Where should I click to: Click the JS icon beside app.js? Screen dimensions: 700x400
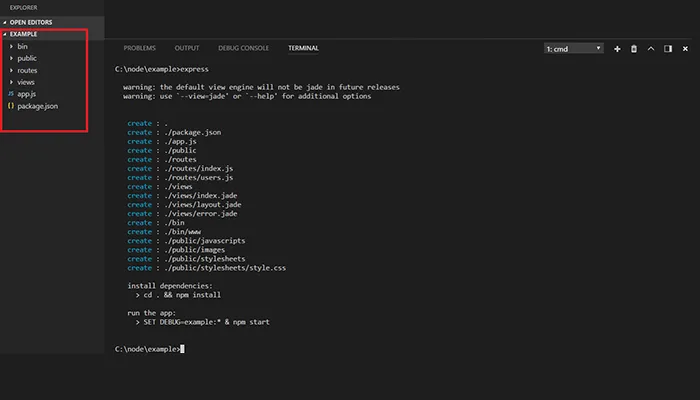[x=11, y=94]
